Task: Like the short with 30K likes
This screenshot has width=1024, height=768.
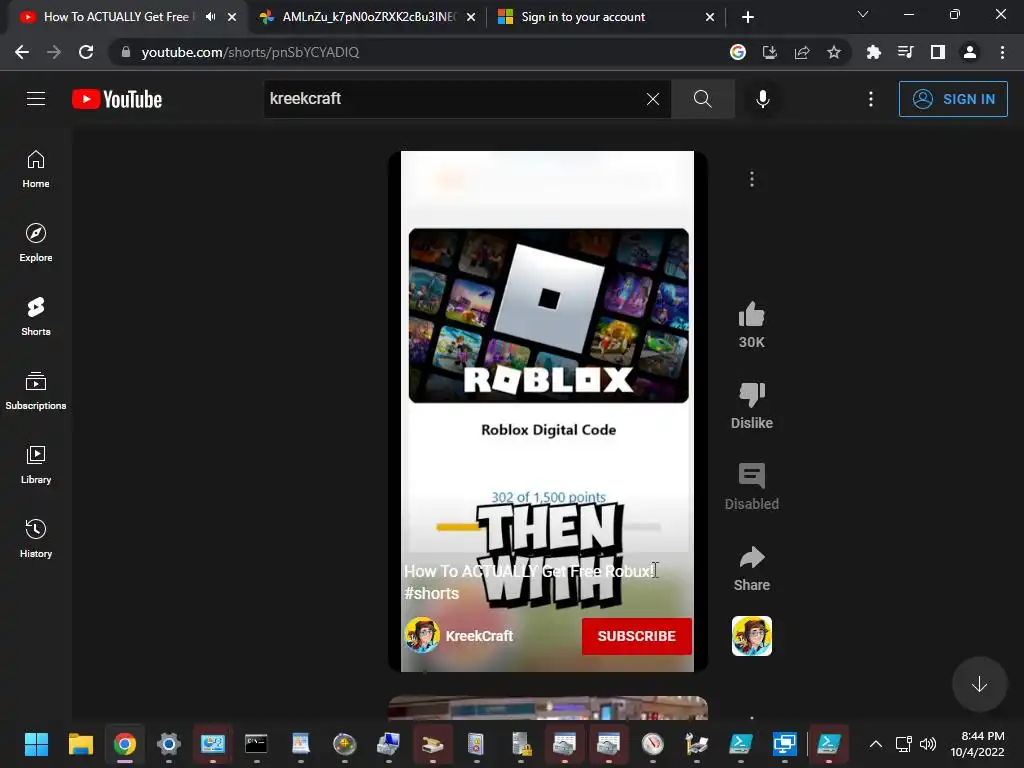Action: (751, 315)
